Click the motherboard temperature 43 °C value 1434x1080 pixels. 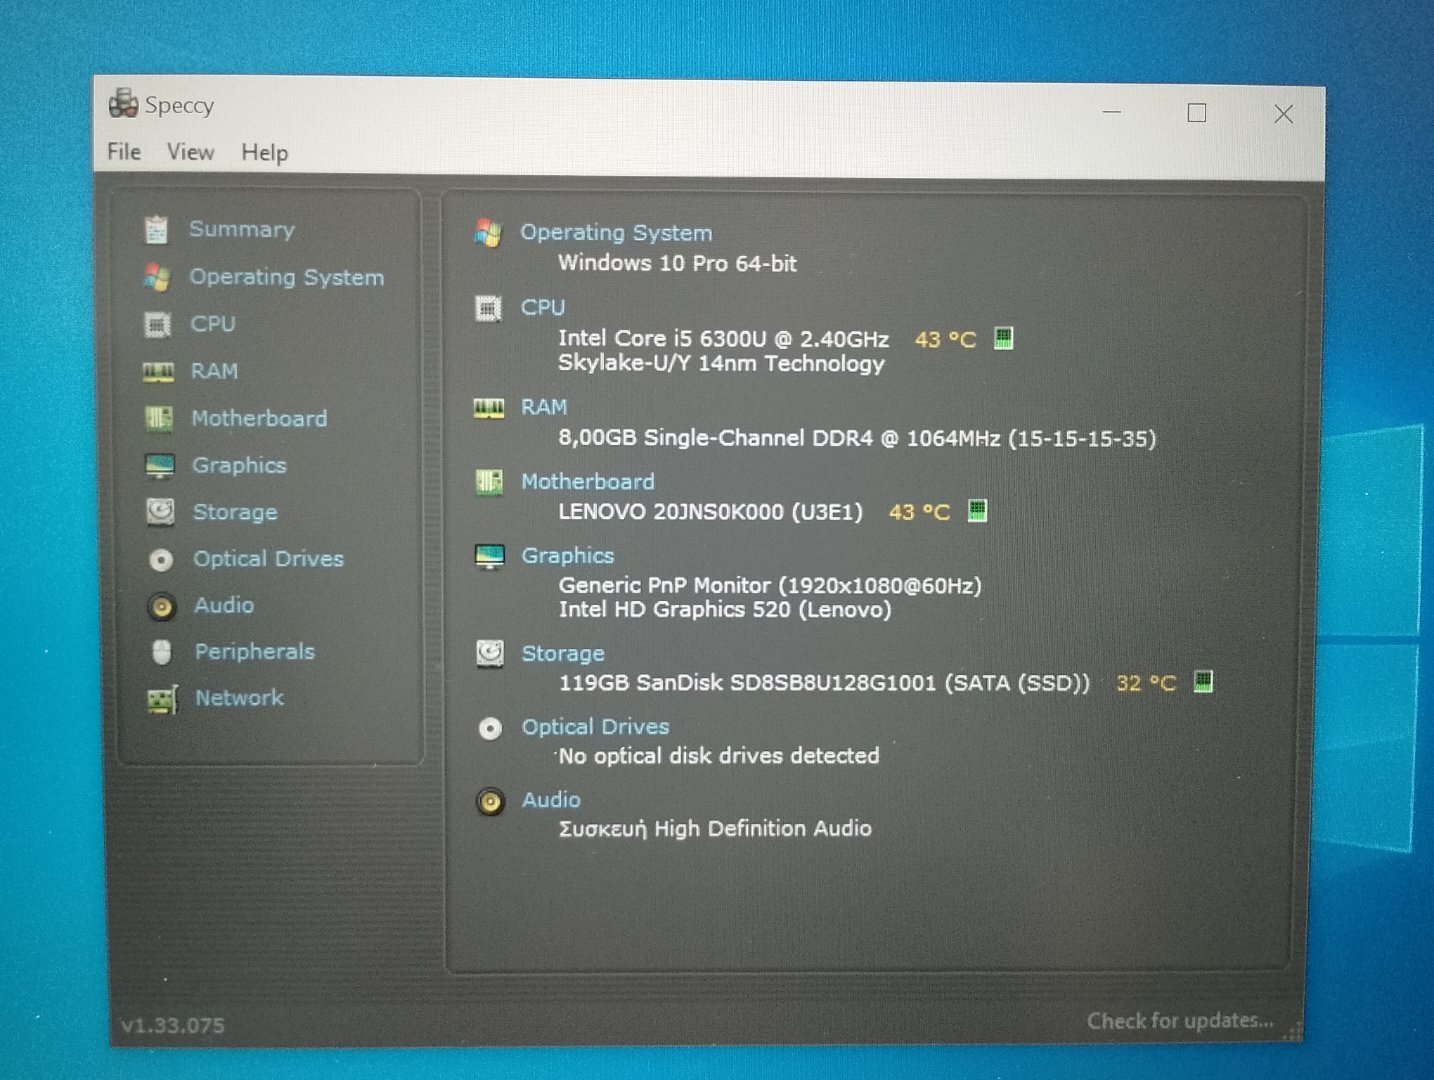(919, 512)
